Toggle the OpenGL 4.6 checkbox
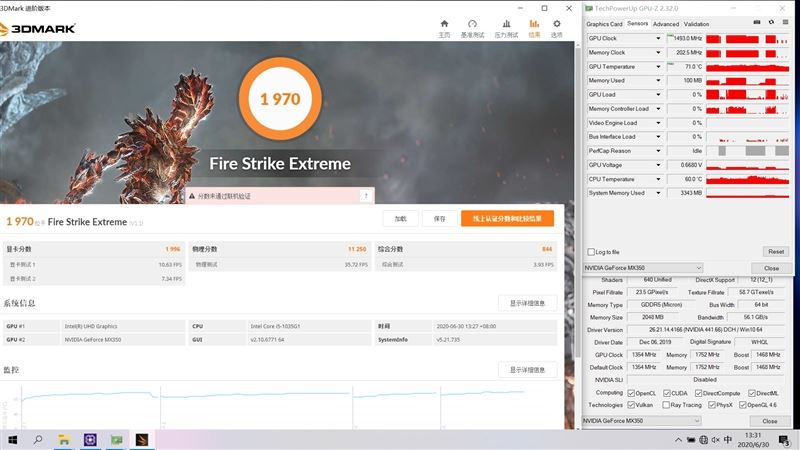This screenshot has height=450, width=800. [743, 405]
